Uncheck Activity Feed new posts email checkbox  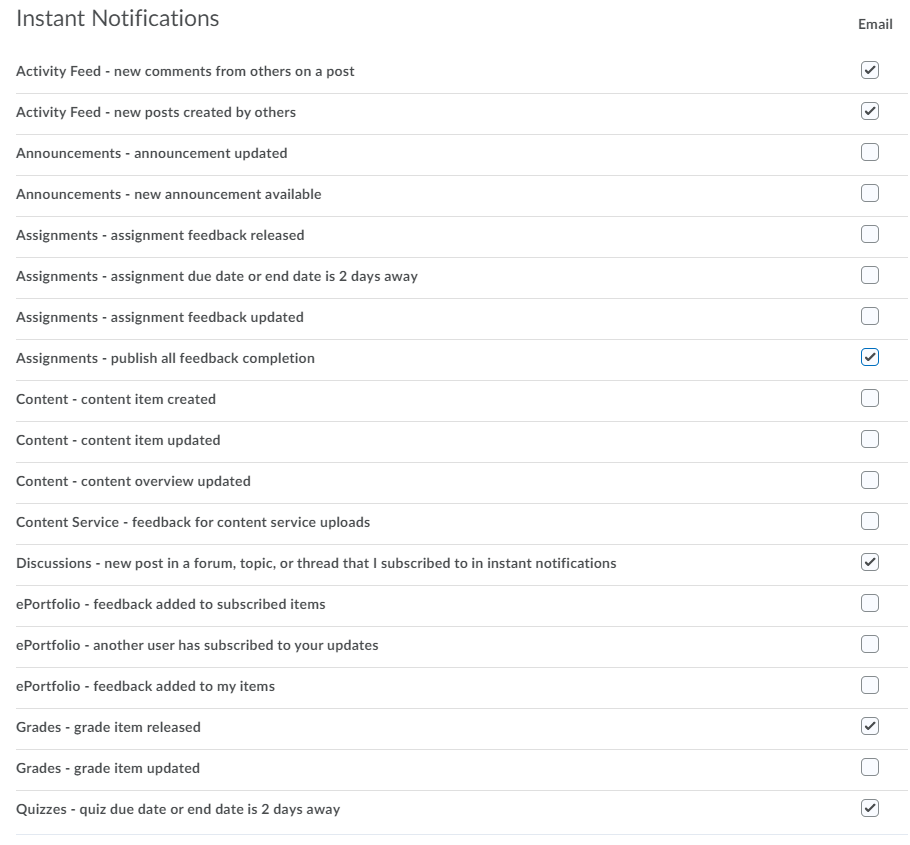click(x=870, y=112)
